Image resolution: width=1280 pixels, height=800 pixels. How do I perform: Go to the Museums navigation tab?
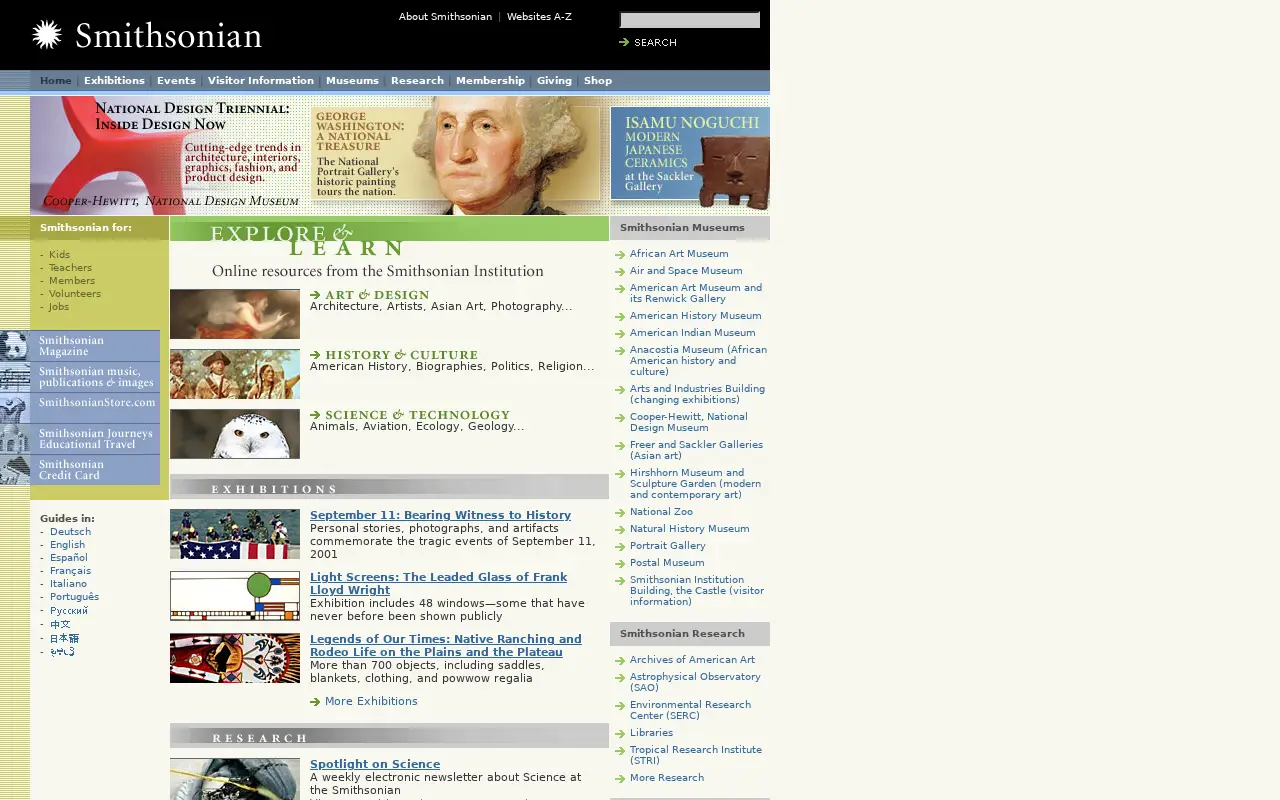tap(352, 81)
